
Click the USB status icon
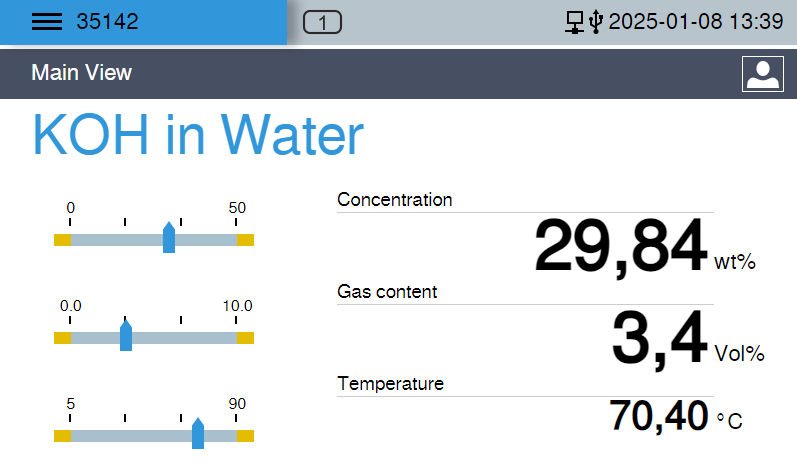[x=596, y=22]
